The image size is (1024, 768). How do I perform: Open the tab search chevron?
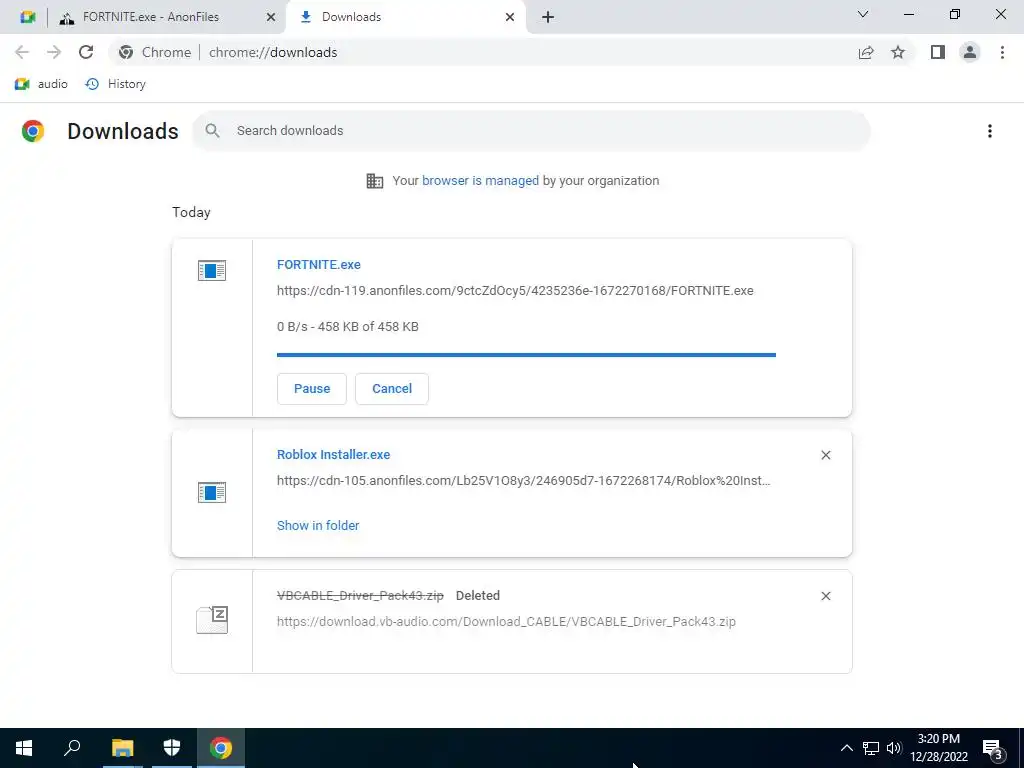[863, 14]
